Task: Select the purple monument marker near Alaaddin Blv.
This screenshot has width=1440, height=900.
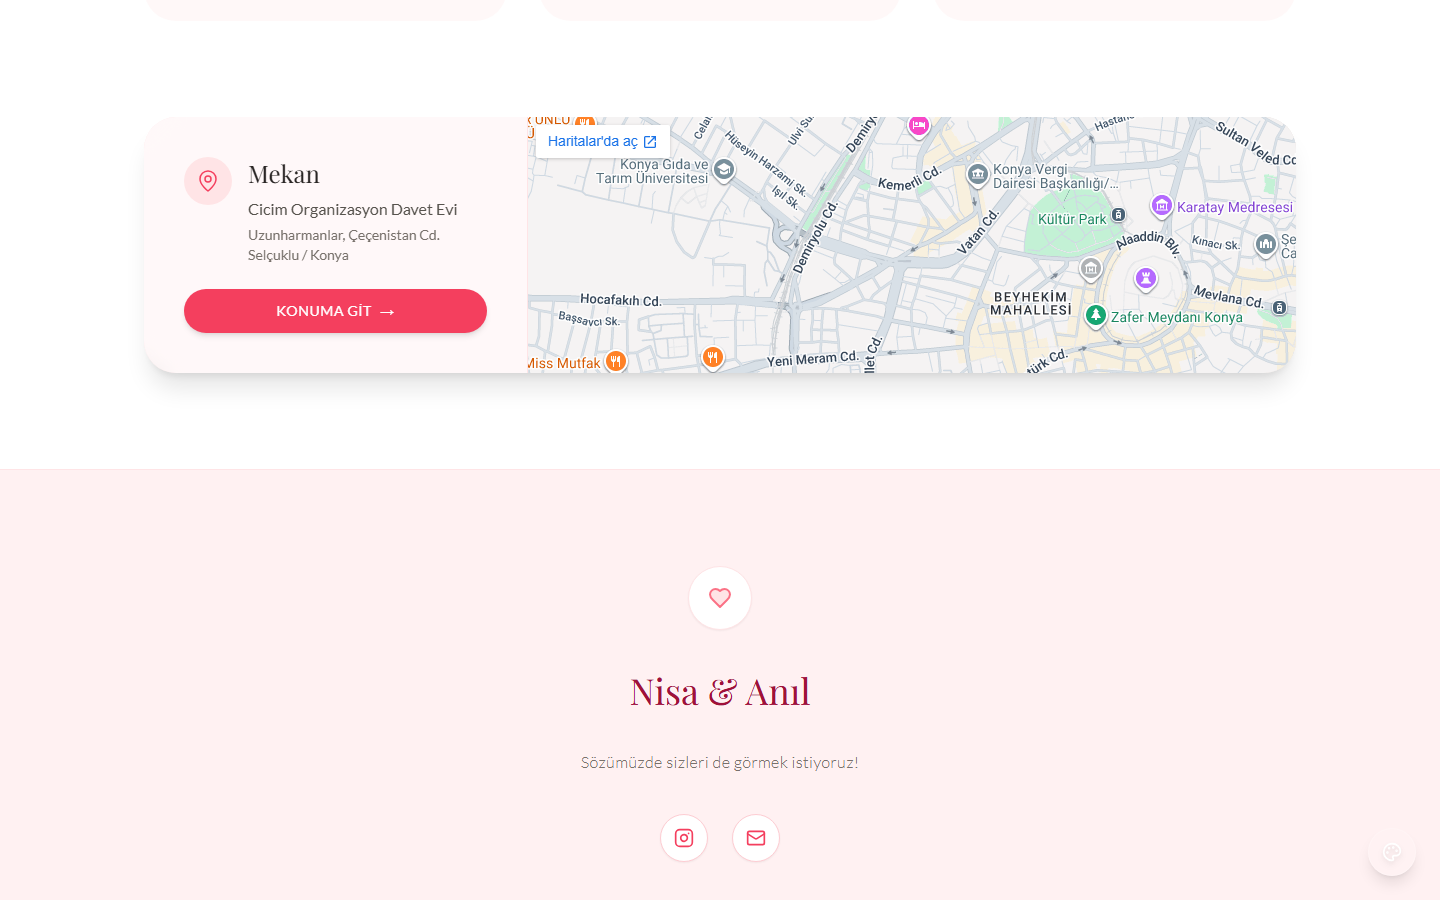Action: tap(1146, 278)
